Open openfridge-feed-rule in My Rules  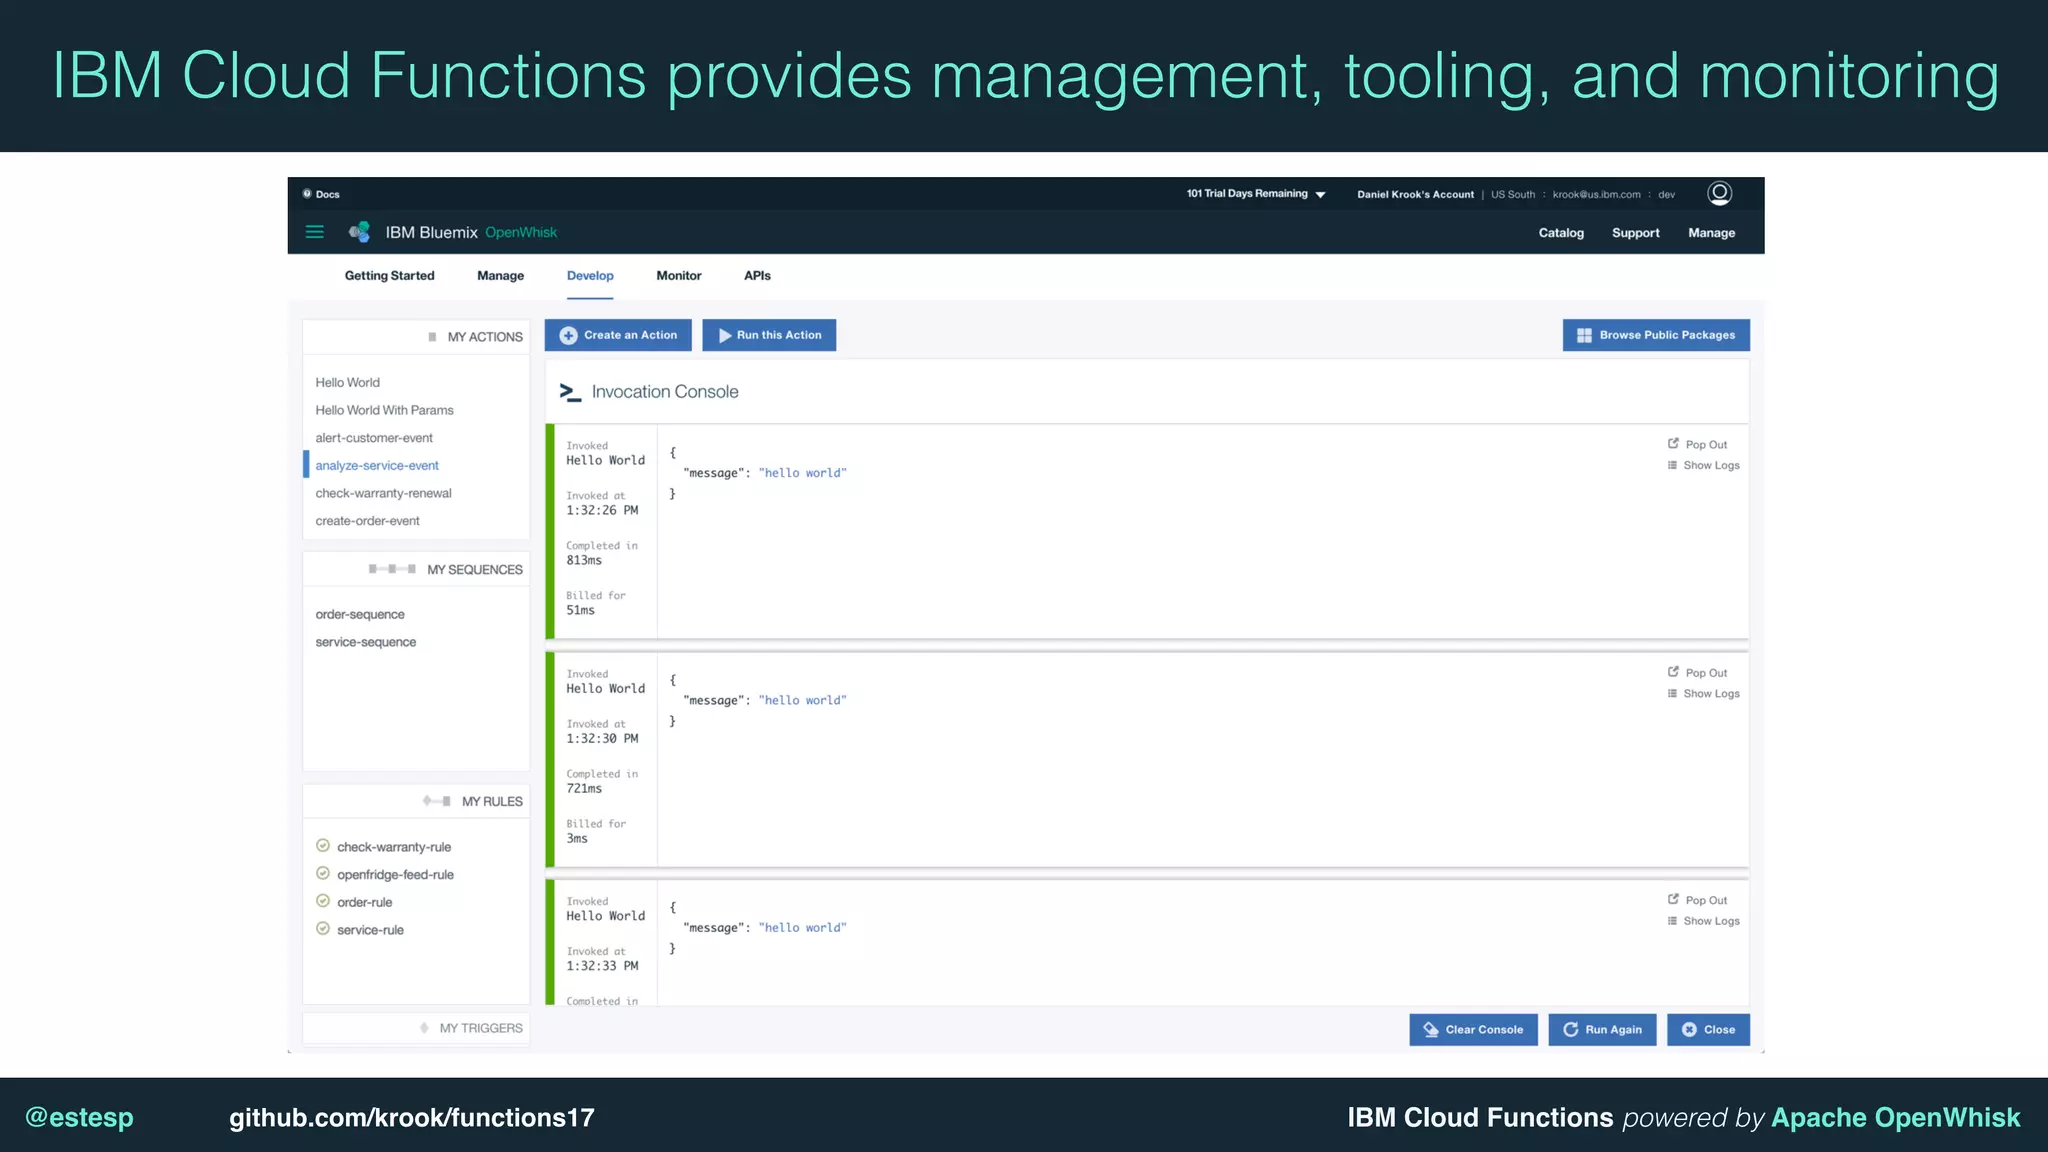pyautogui.click(x=395, y=874)
